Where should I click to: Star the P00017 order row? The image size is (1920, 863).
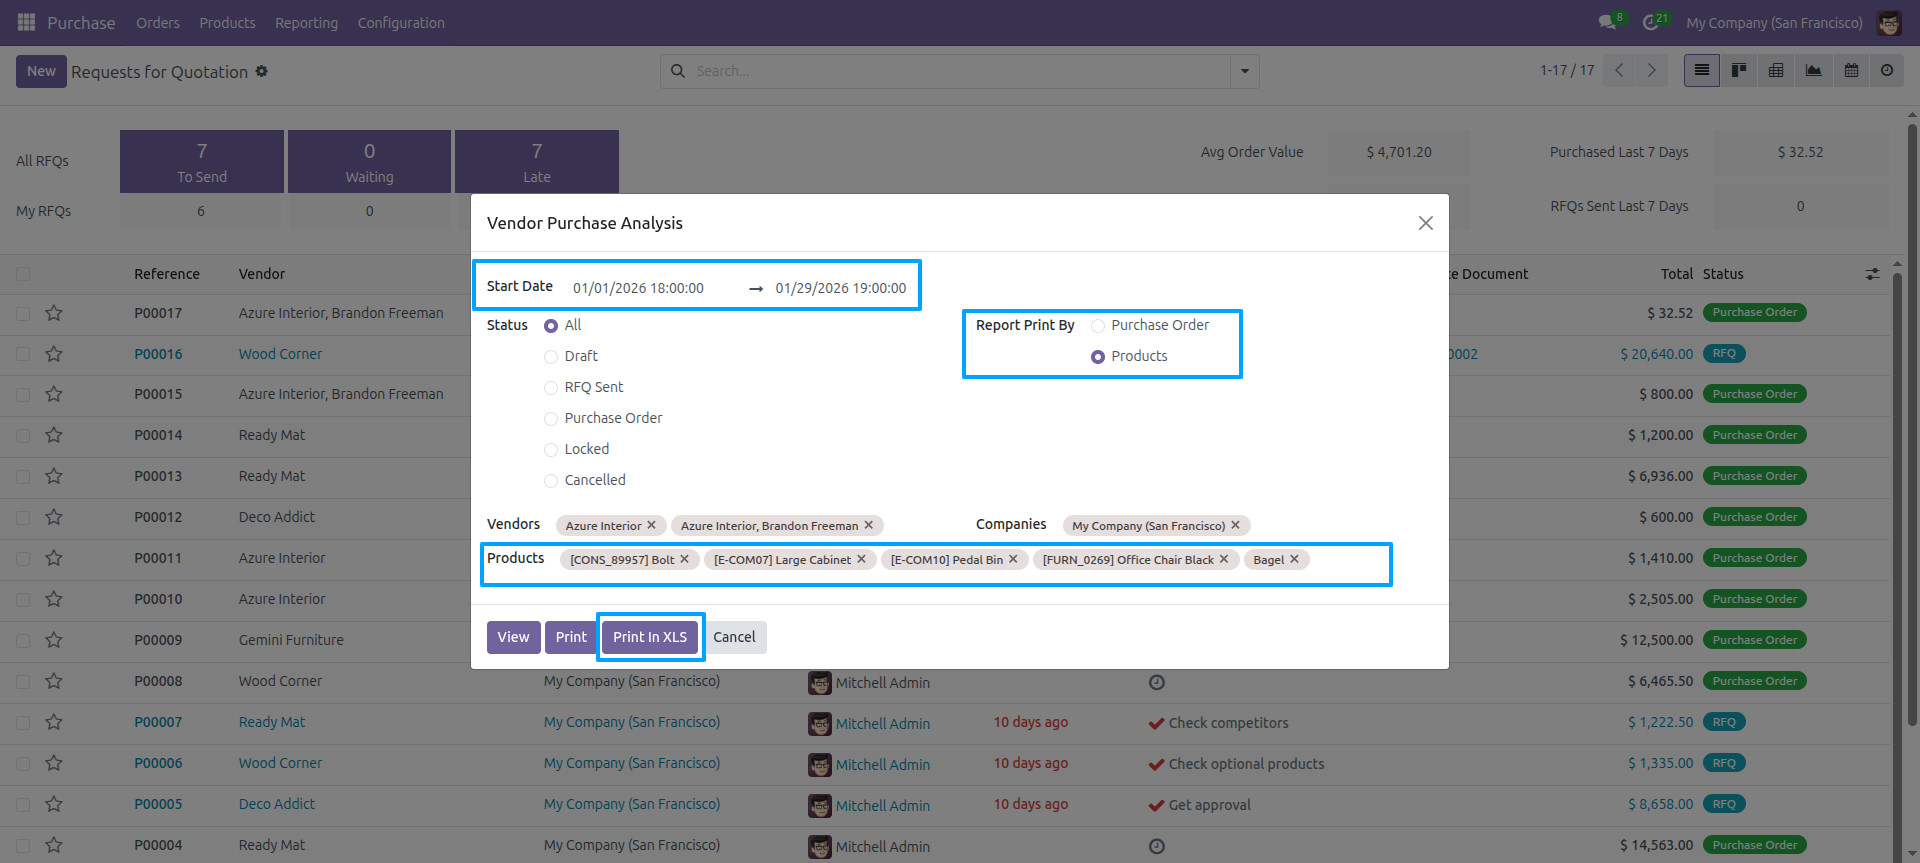point(54,313)
